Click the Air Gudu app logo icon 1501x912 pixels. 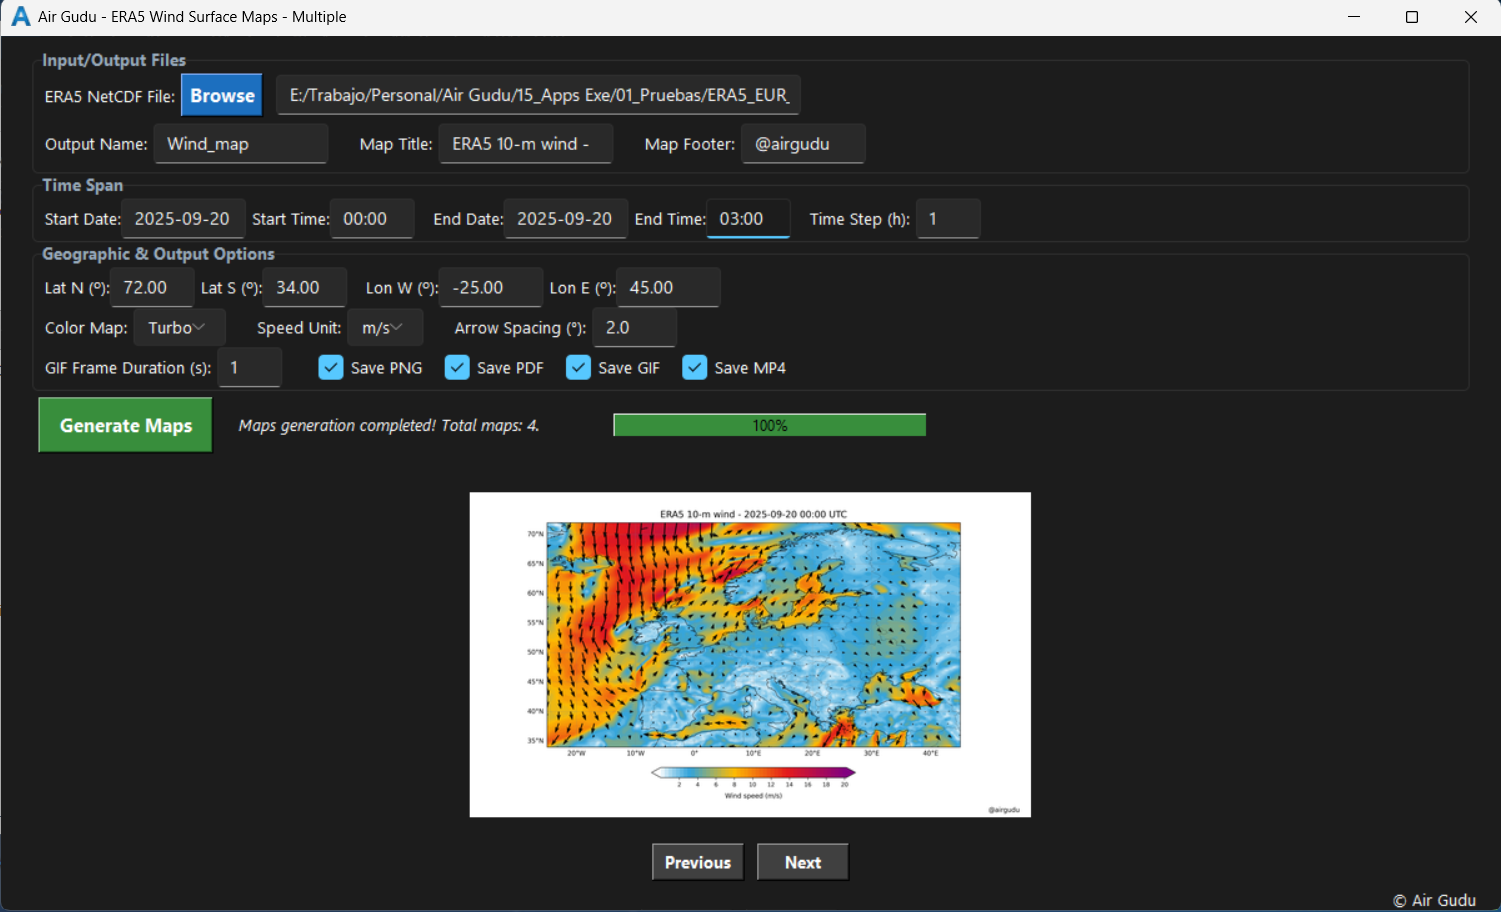[20, 17]
